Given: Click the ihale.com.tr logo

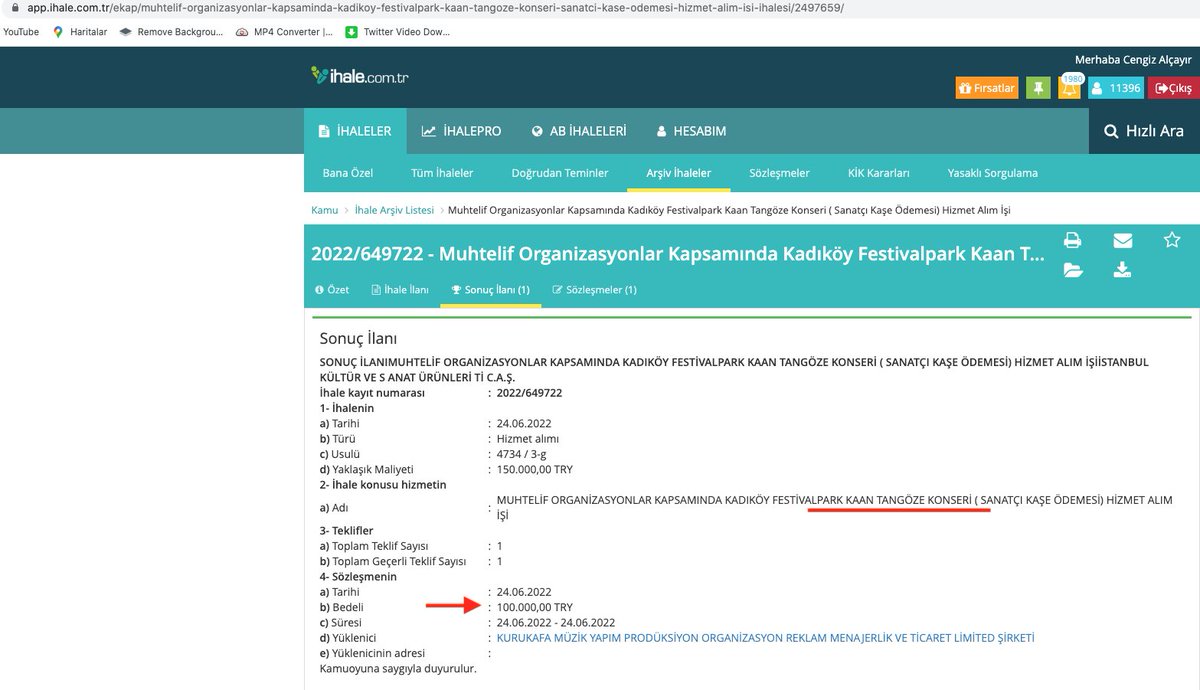Looking at the screenshot, I should (360, 75).
